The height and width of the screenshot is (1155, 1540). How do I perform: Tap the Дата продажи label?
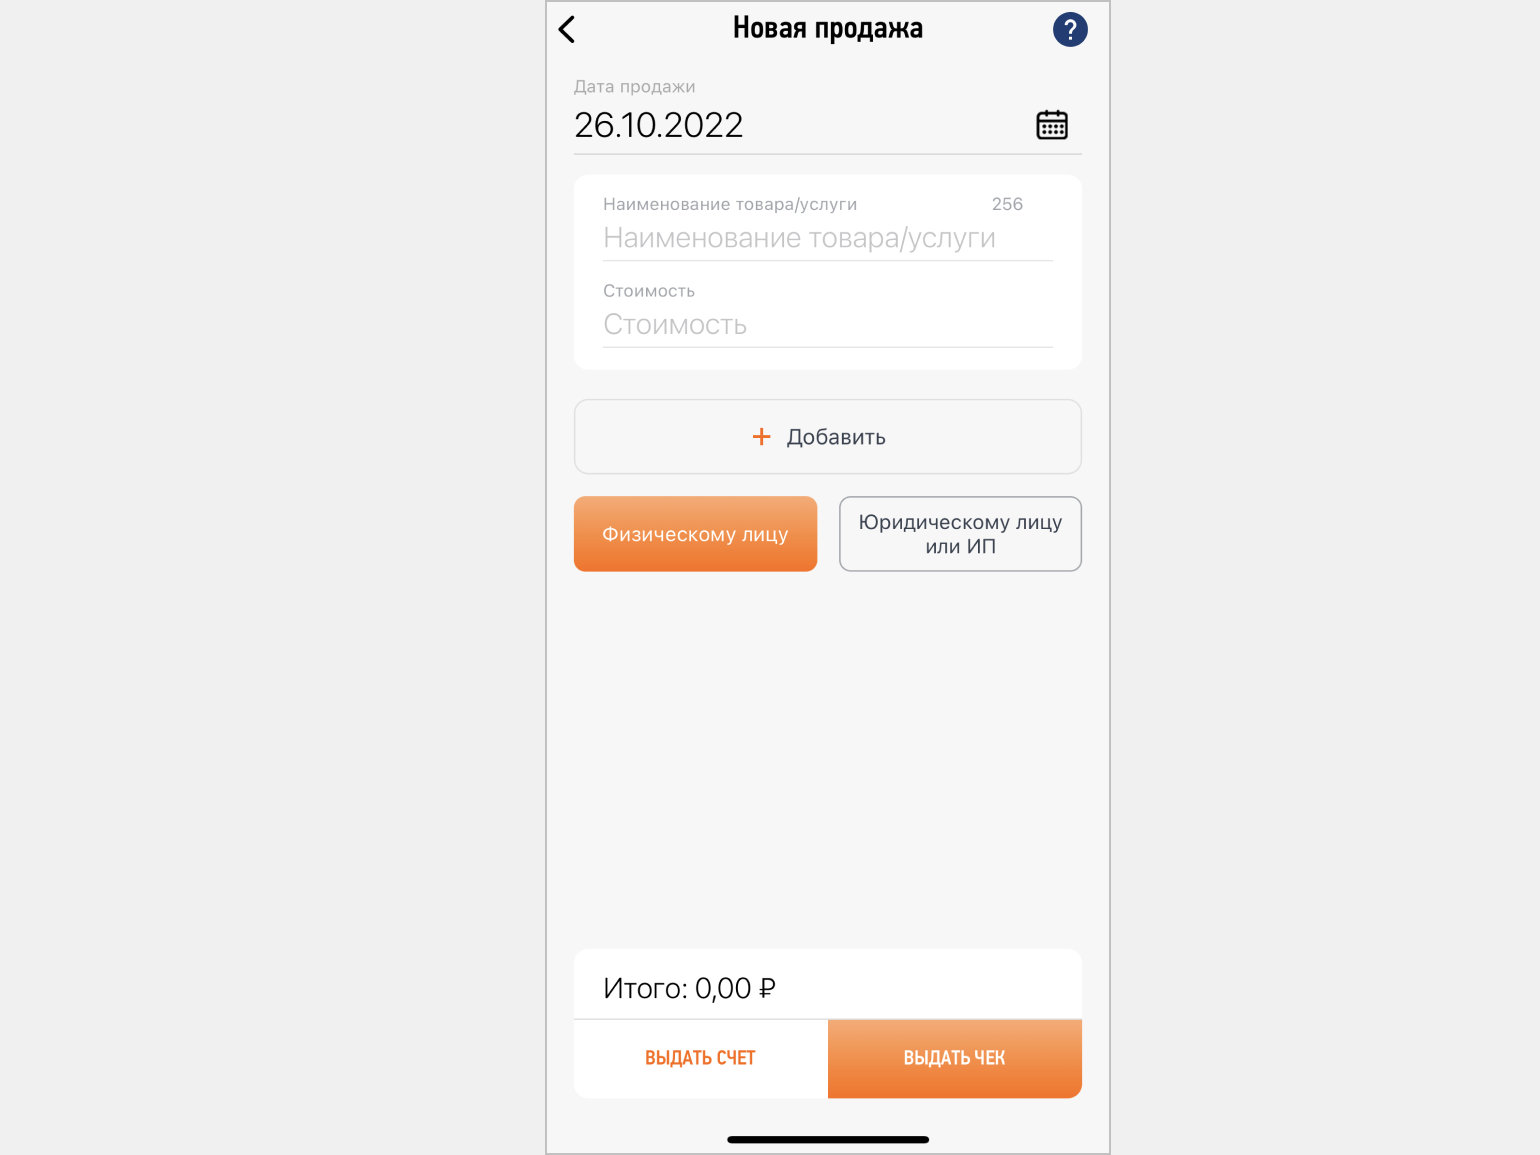coord(634,87)
